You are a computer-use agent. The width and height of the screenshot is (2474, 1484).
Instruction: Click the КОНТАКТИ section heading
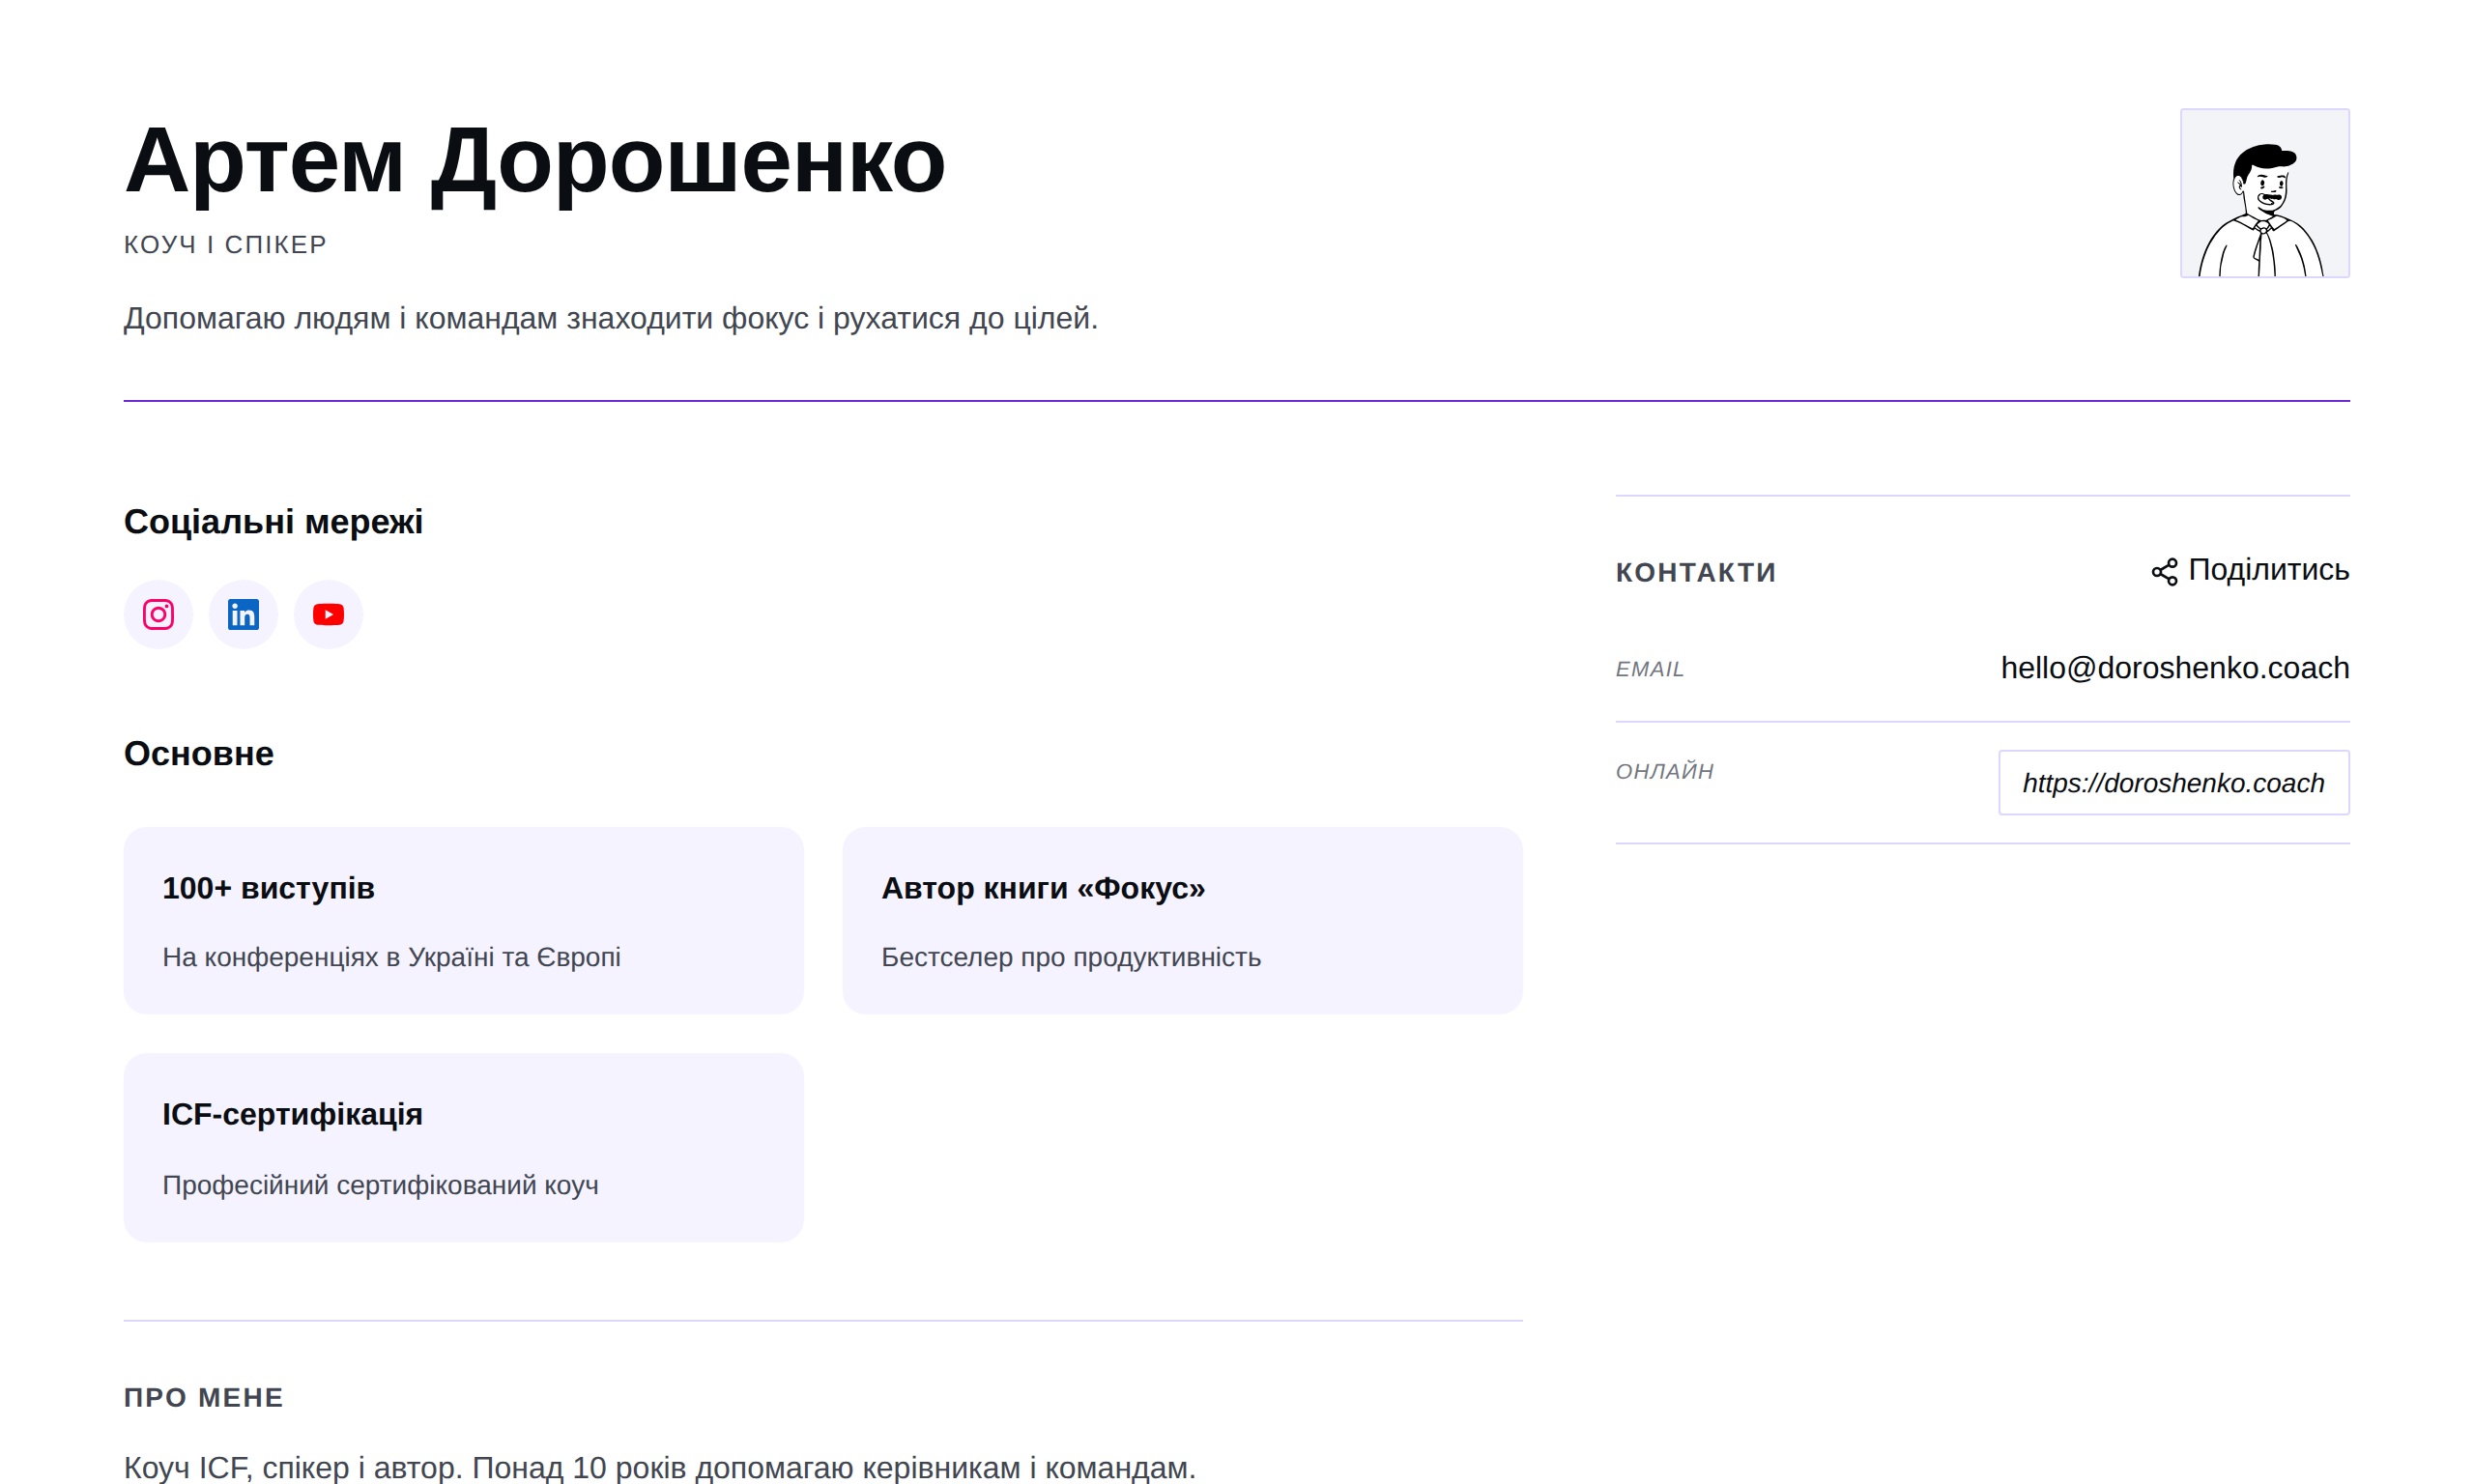[1696, 573]
